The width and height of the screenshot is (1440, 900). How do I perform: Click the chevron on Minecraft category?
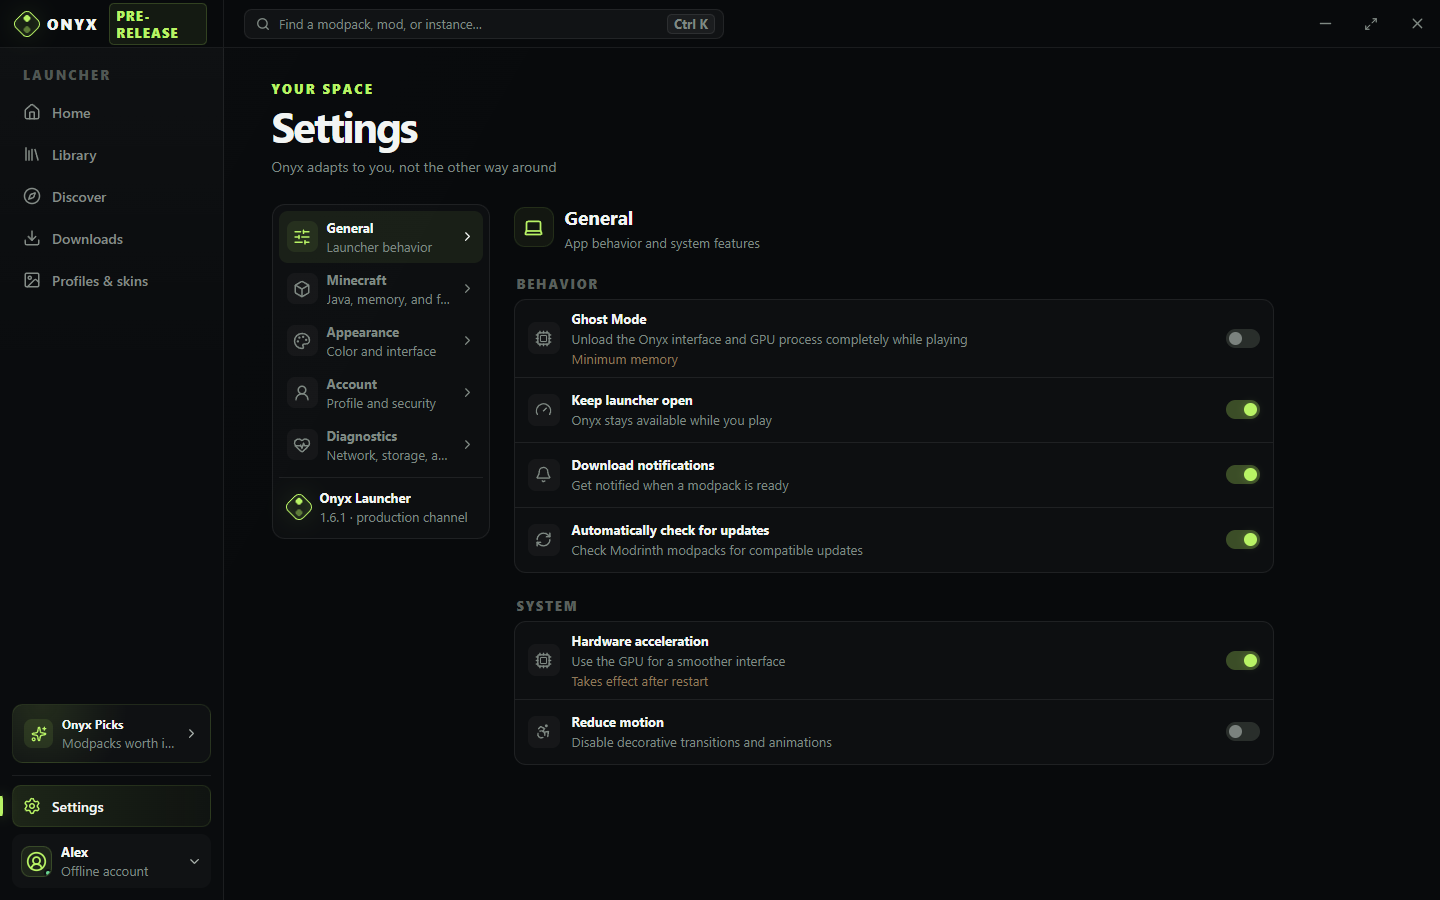[467, 289]
